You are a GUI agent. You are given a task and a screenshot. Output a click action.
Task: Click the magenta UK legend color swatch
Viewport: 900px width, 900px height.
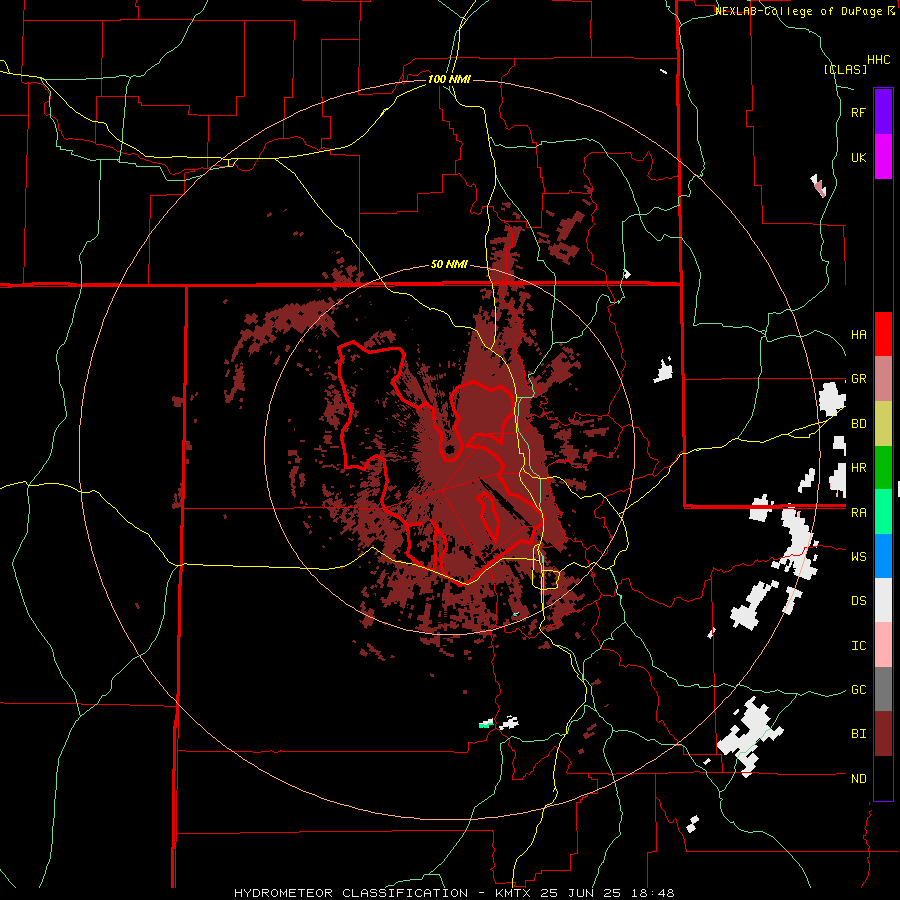[x=883, y=157]
